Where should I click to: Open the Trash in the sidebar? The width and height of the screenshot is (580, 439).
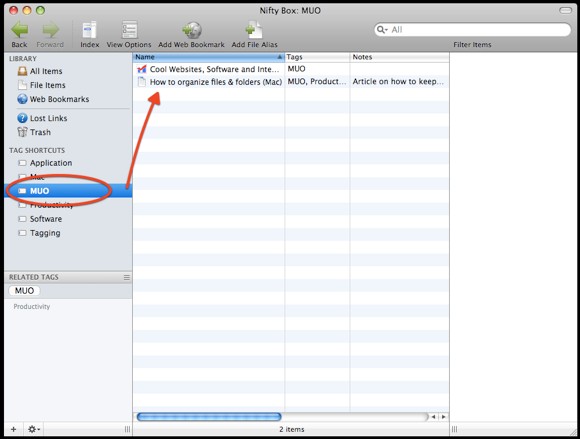point(40,132)
